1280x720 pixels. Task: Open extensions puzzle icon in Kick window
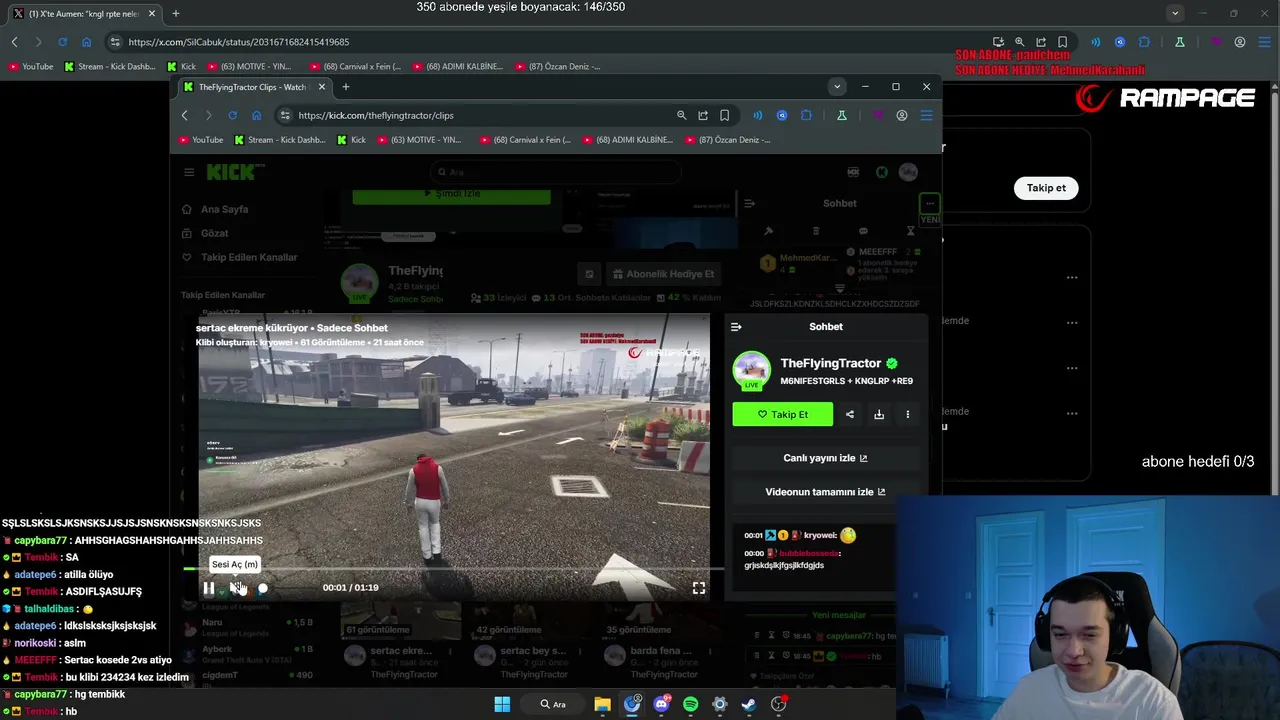tap(806, 115)
